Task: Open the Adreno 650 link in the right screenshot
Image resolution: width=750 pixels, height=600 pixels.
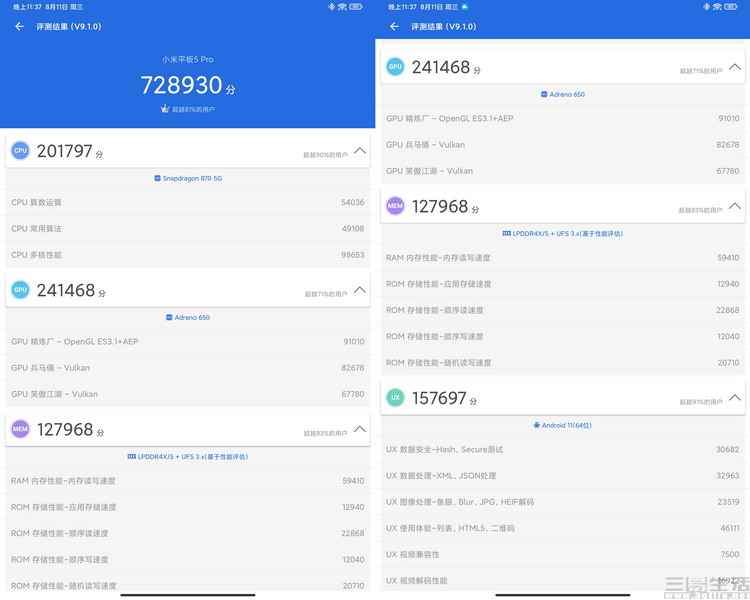Action: pos(563,94)
